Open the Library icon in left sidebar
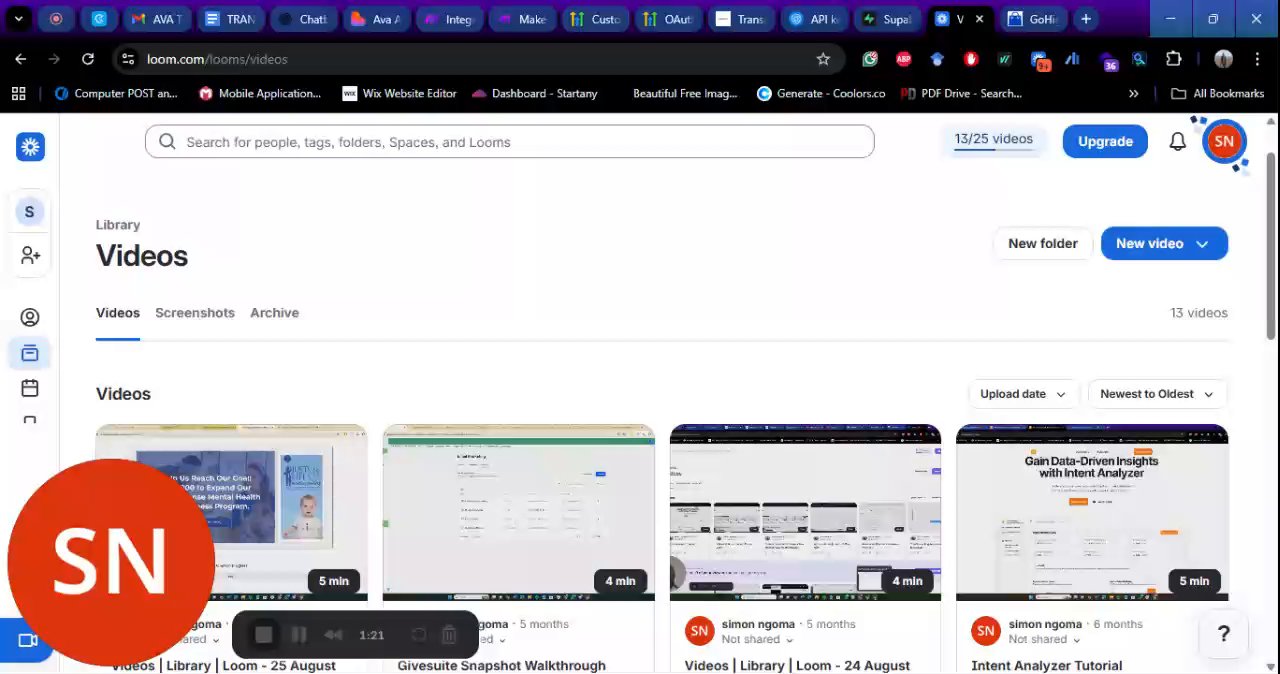This screenshot has width=1280, height=674. click(x=30, y=353)
